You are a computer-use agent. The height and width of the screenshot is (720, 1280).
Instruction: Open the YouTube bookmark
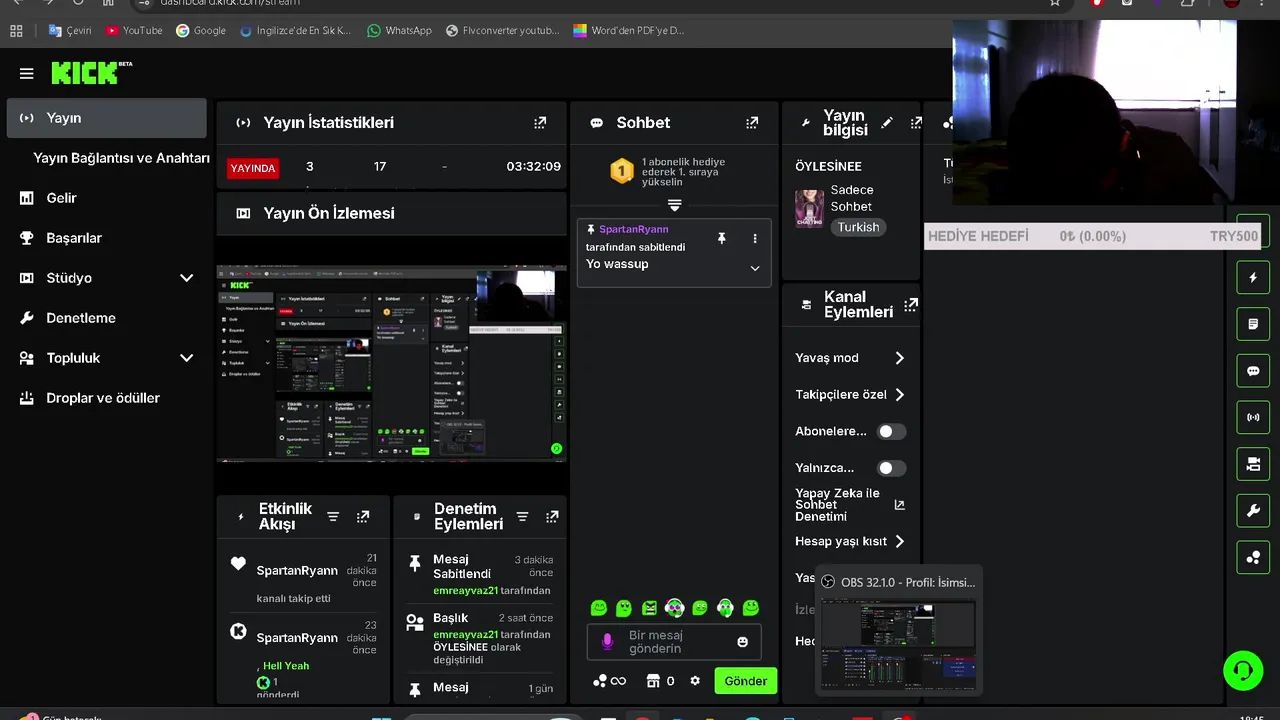(134, 31)
